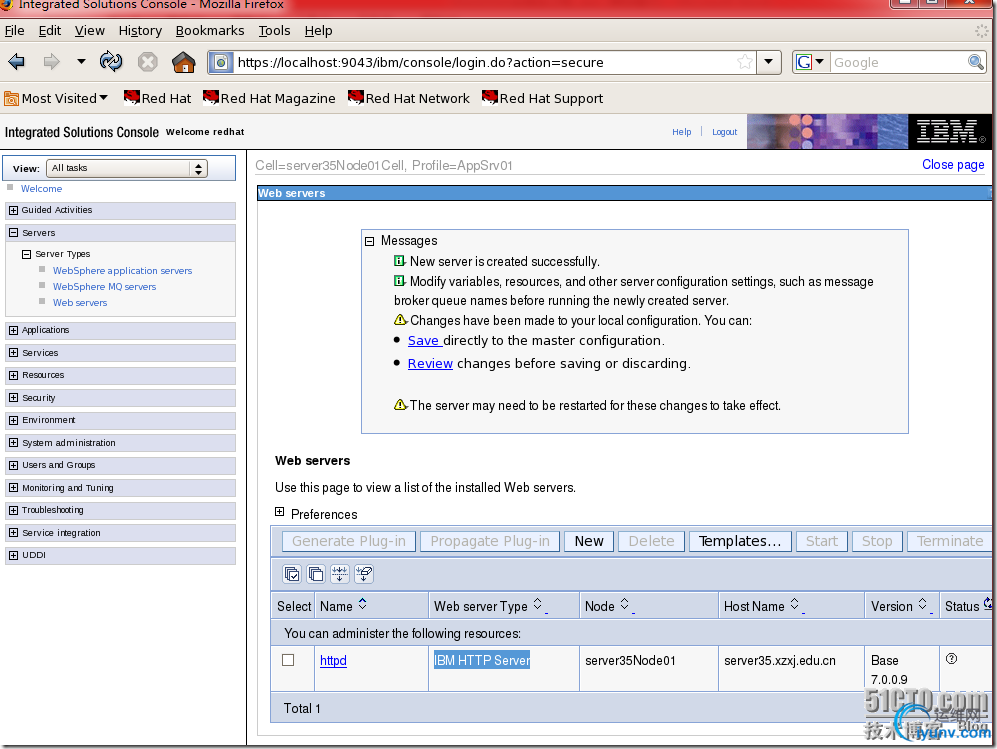Show the table filter view icon

click(x=340, y=574)
